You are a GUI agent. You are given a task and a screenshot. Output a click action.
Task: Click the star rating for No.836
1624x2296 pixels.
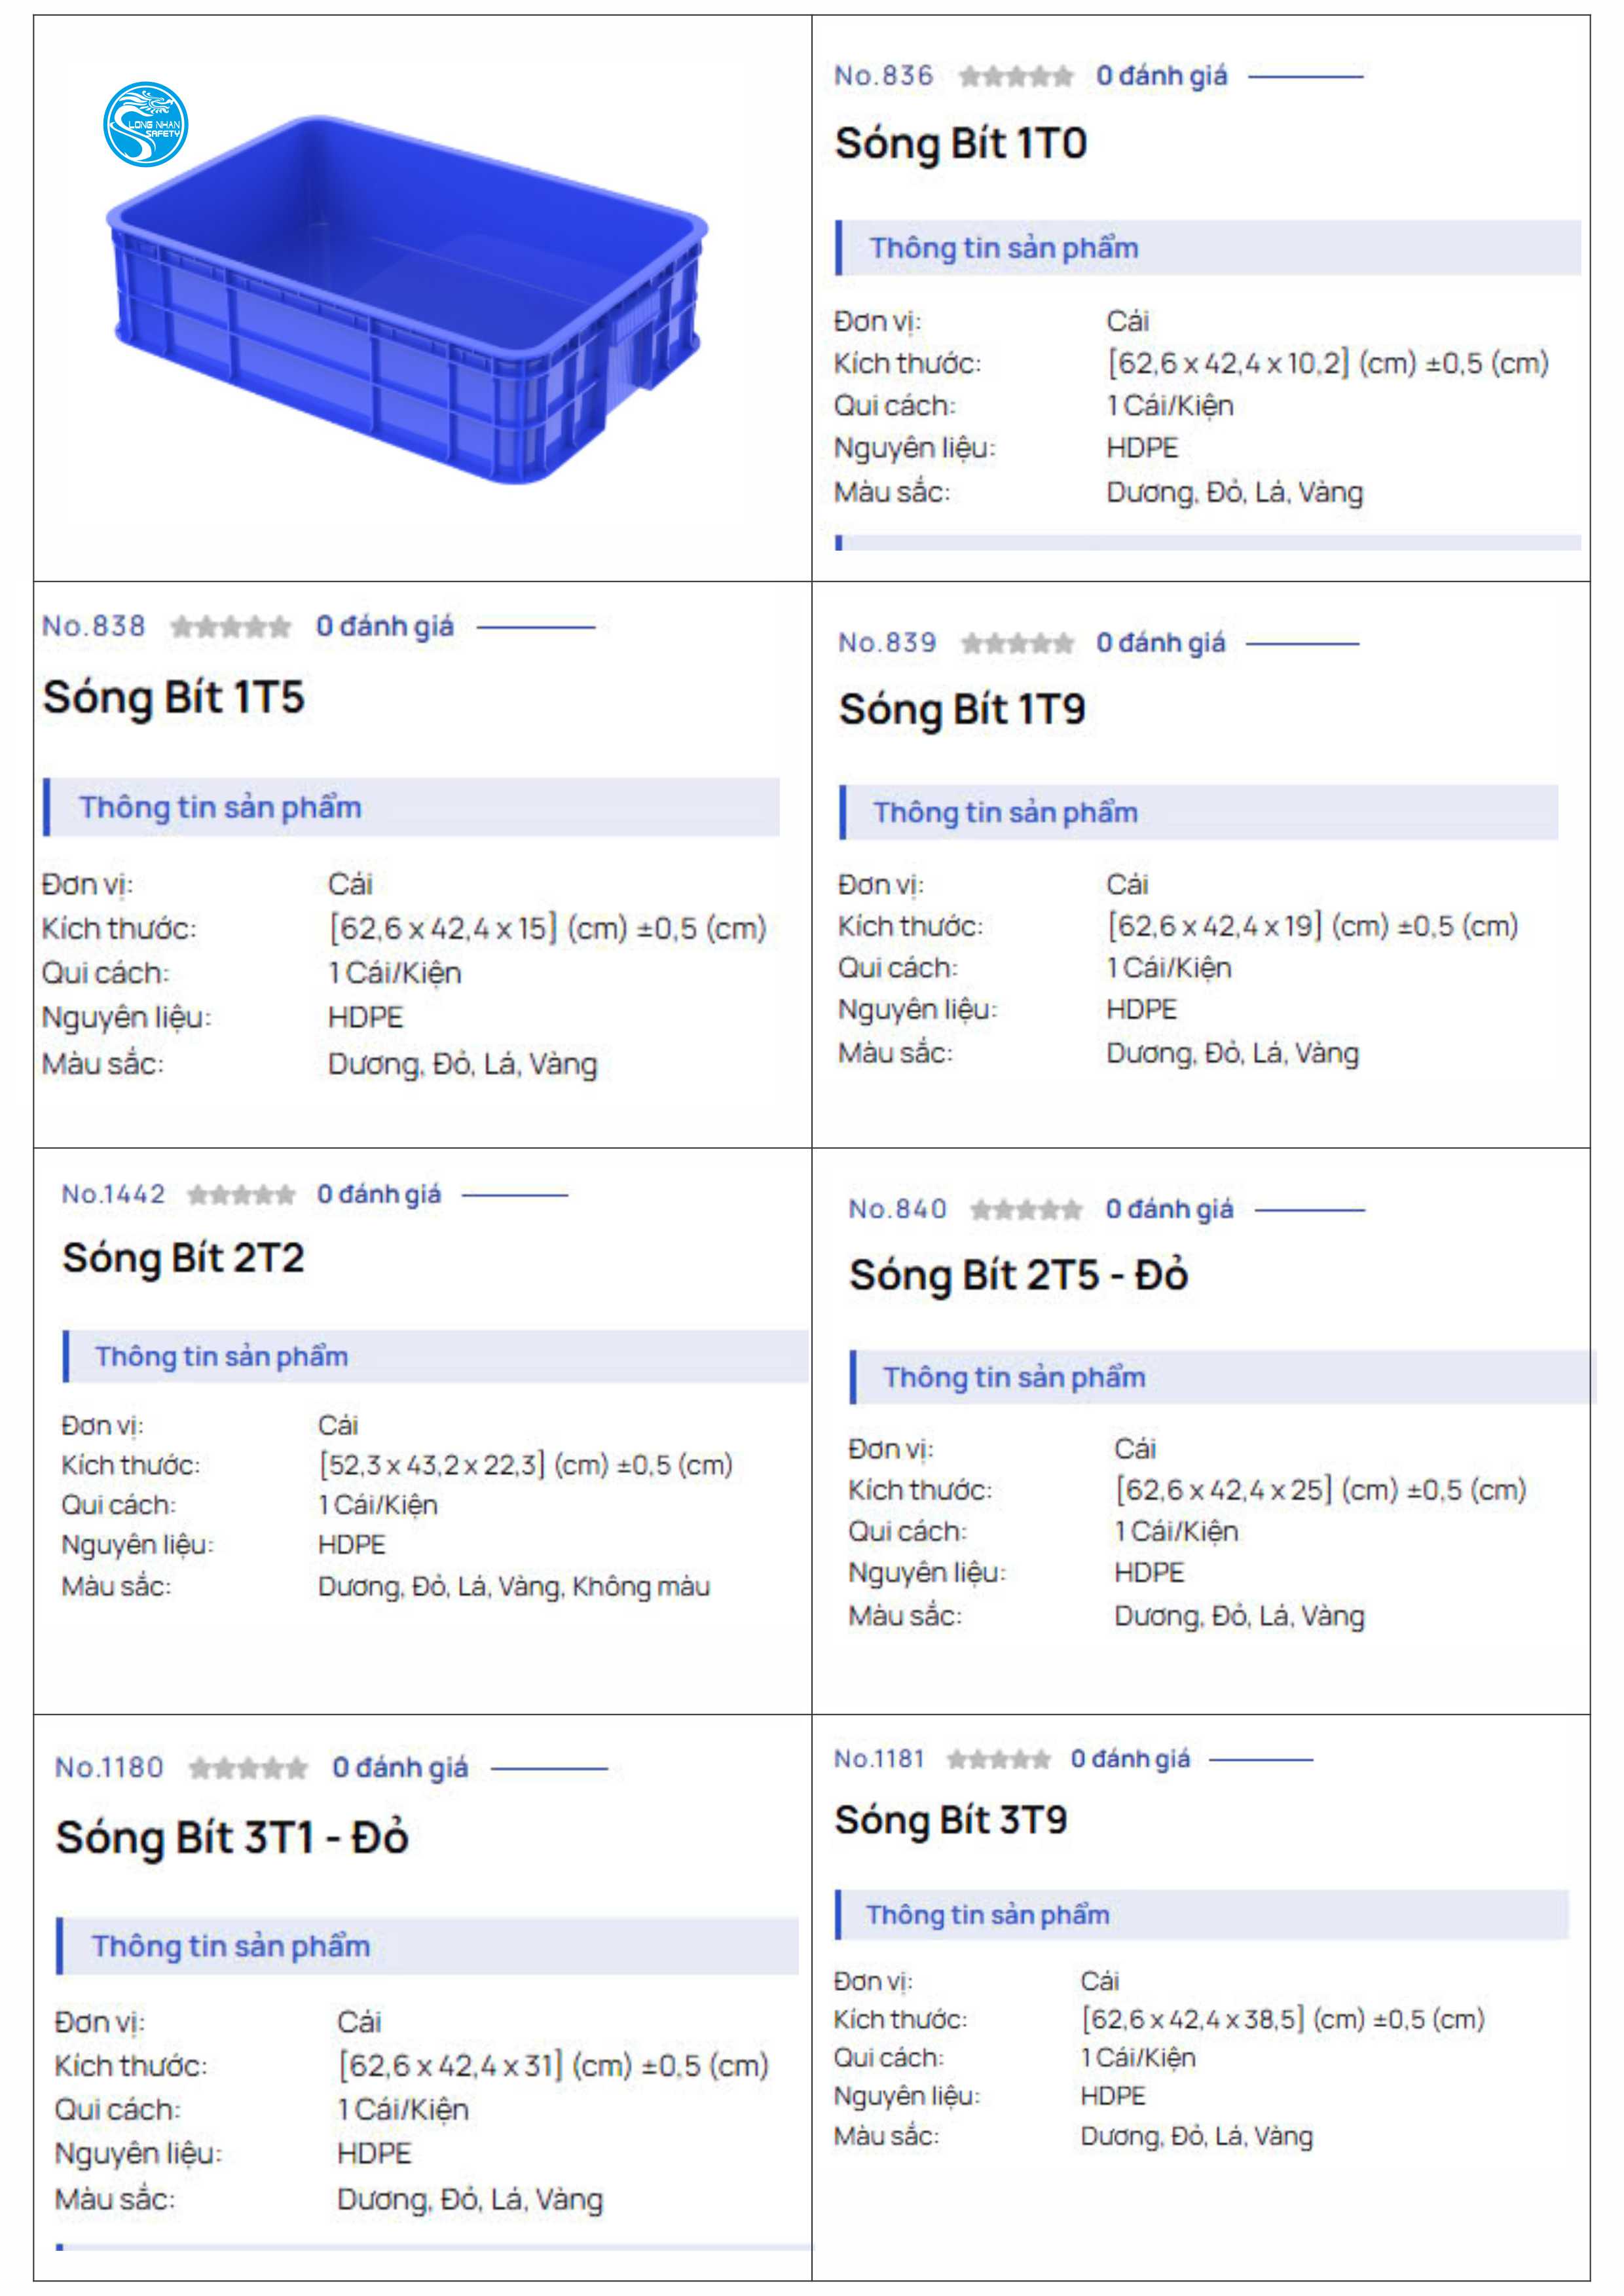1016,76
